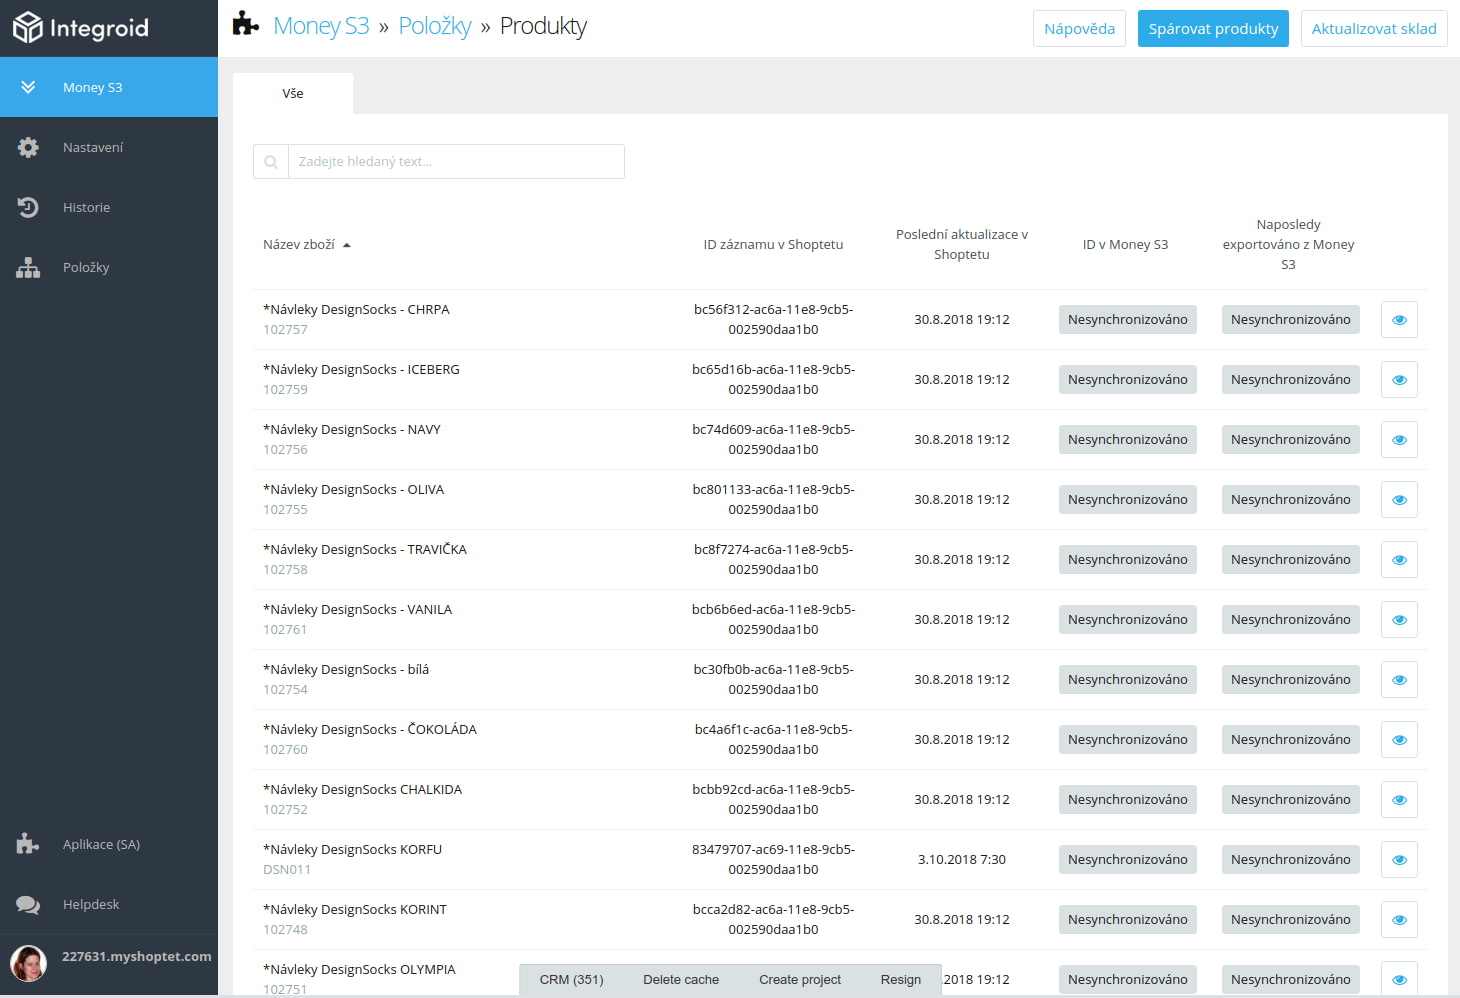
Task: Select *Návleky DesignSocks CHALKIDA name
Action: click(362, 790)
